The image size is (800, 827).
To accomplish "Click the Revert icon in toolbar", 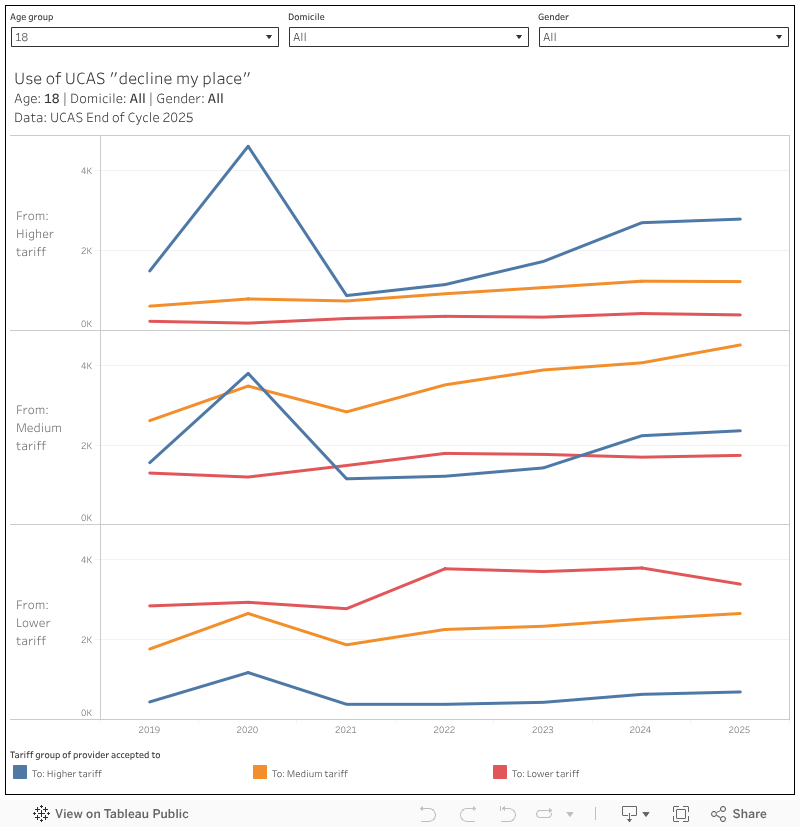I will click(x=505, y=814).
